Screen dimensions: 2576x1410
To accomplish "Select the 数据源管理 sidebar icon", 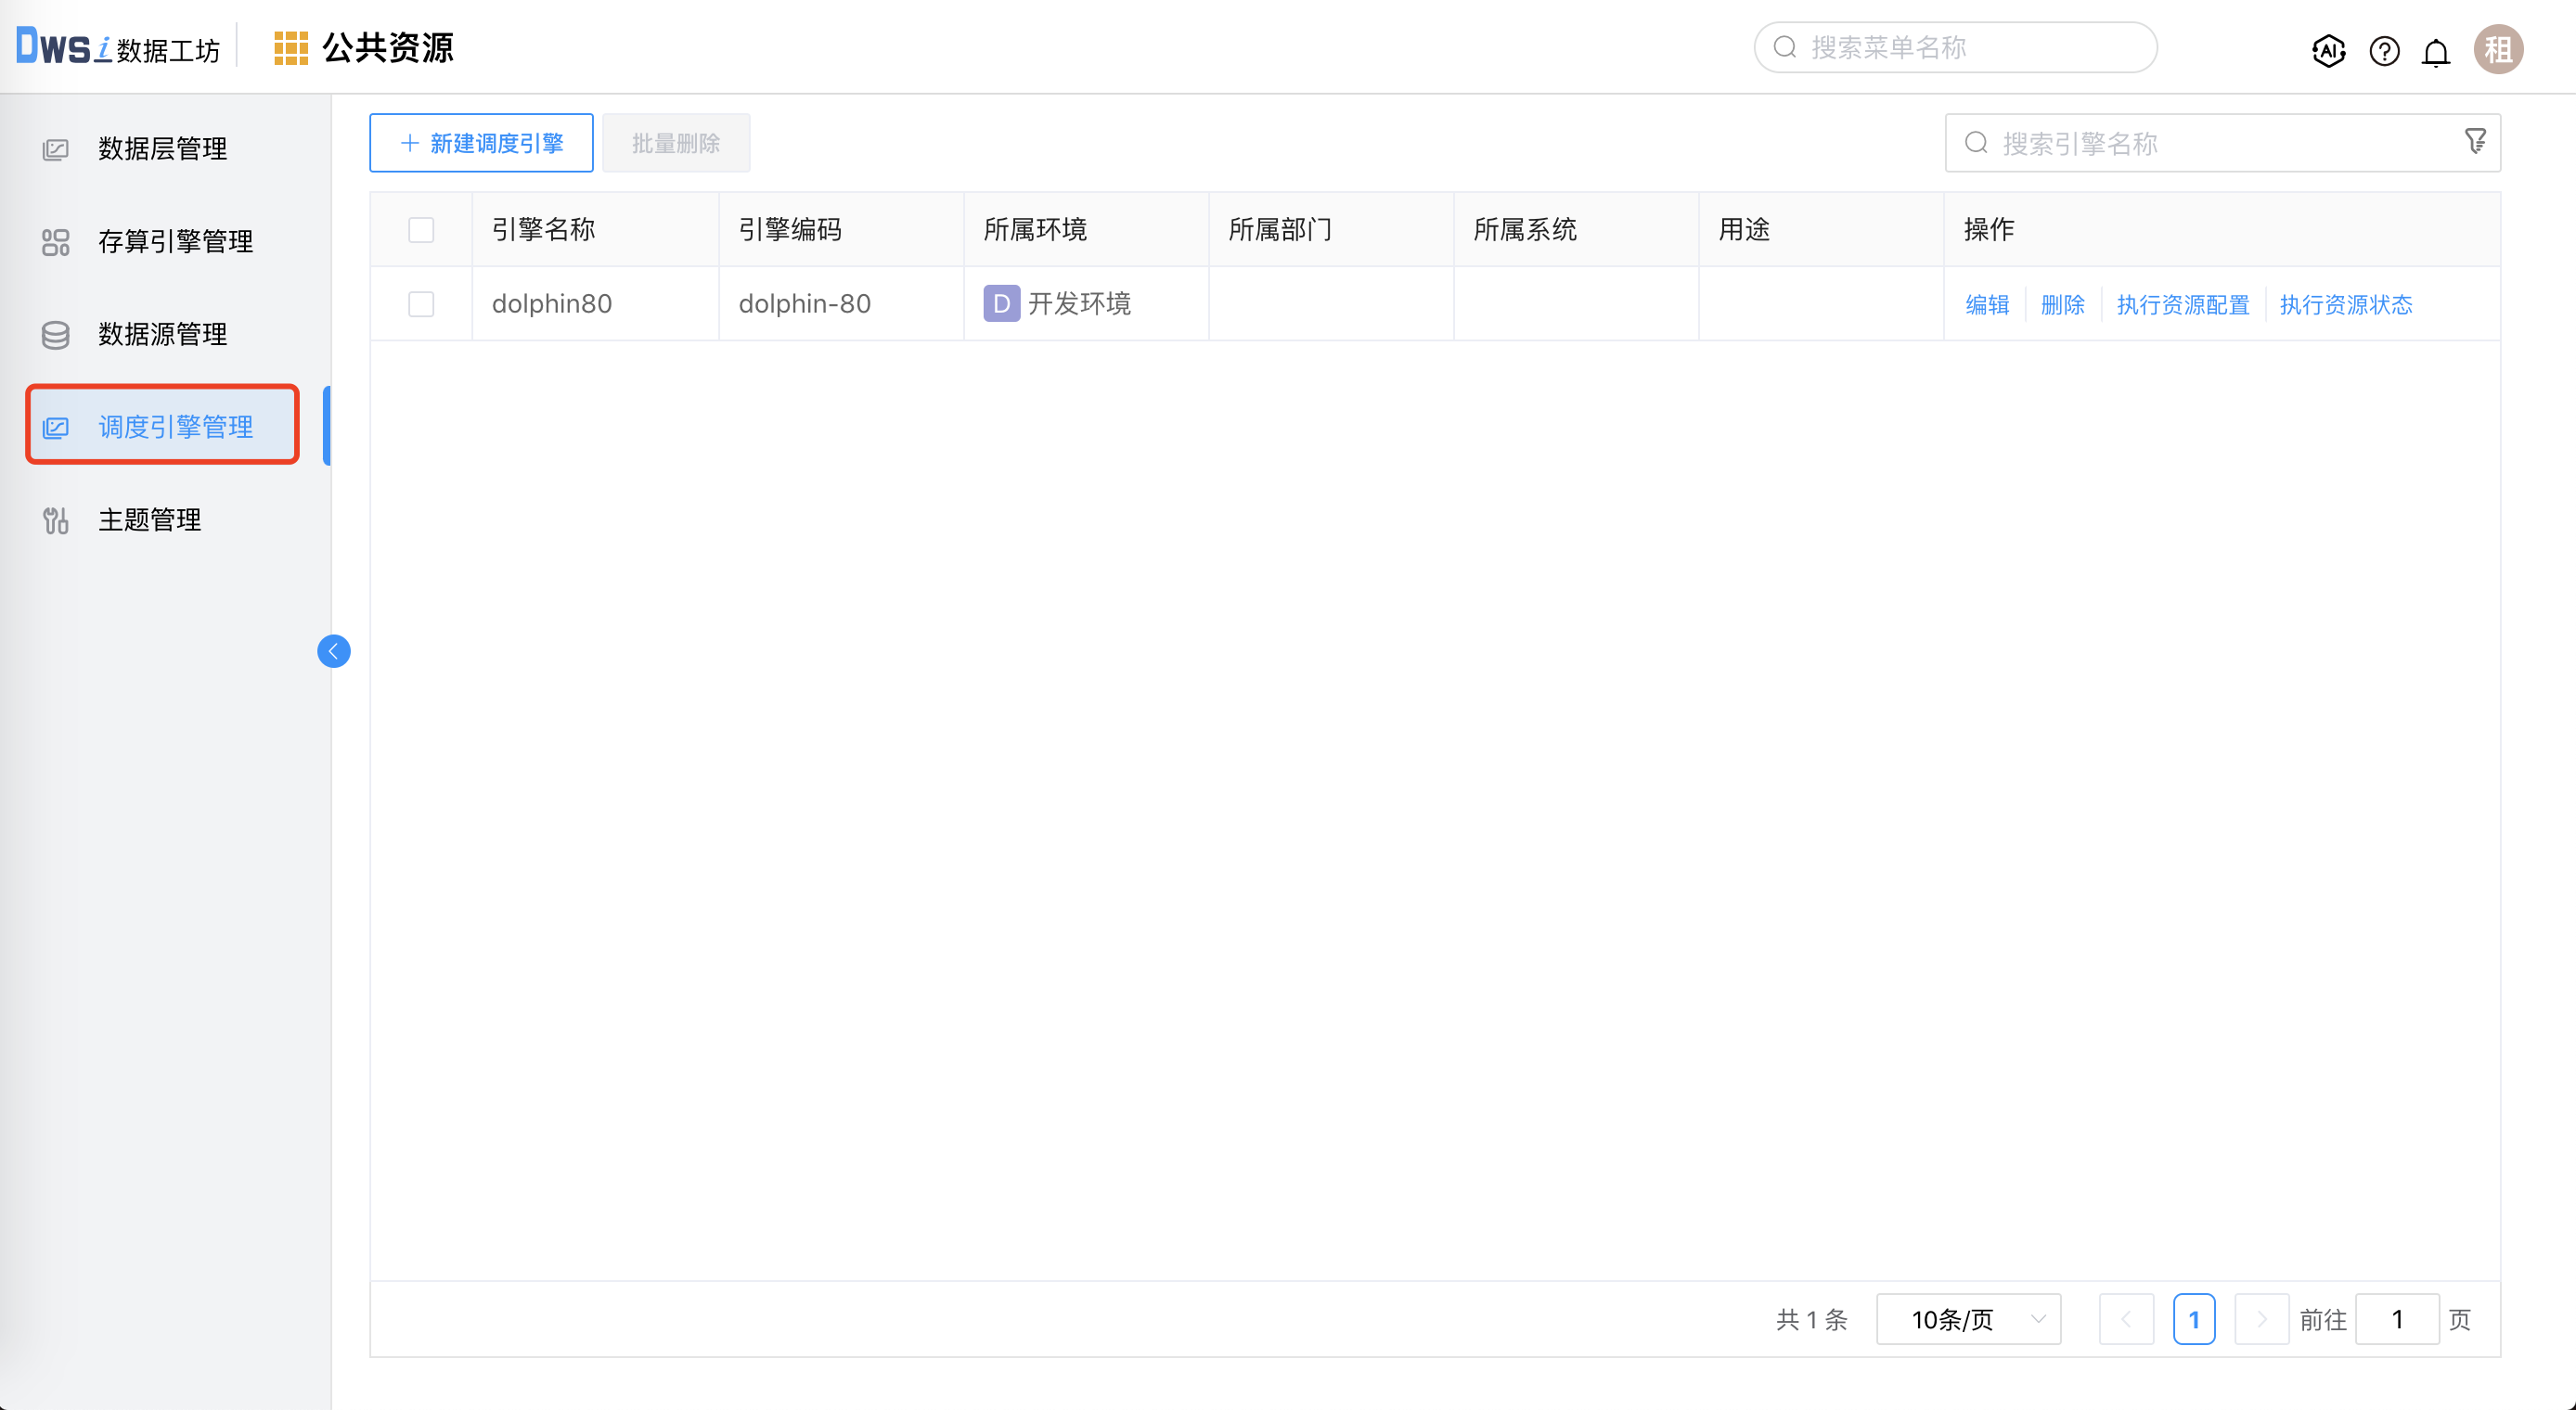I will click(x=55, y=334).
